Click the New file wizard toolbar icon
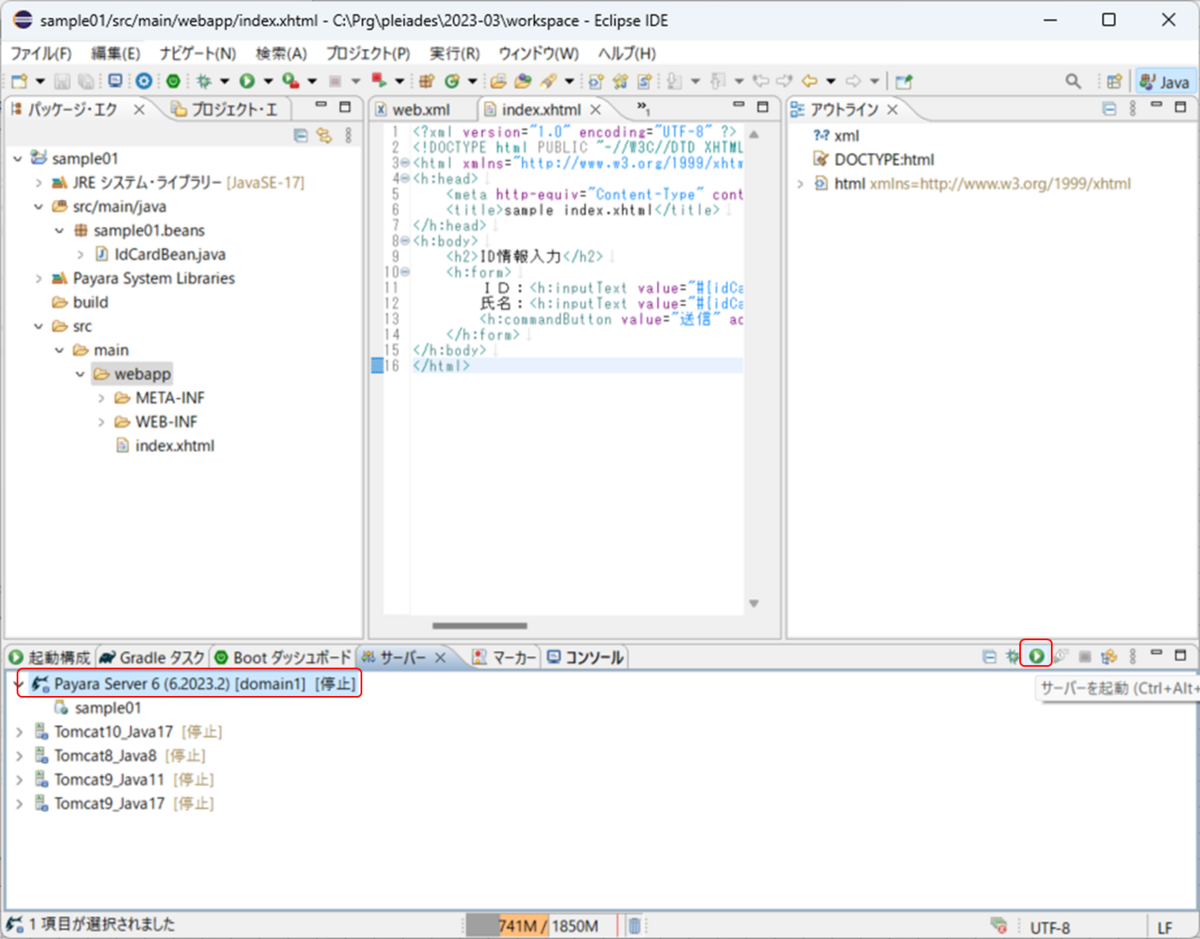Image resolution: width=1200 pixels, height=939 pixels. tap(19, 81)
